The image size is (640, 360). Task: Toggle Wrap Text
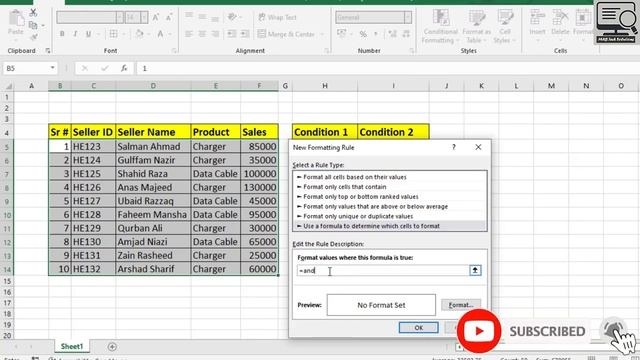click(277, 17)
